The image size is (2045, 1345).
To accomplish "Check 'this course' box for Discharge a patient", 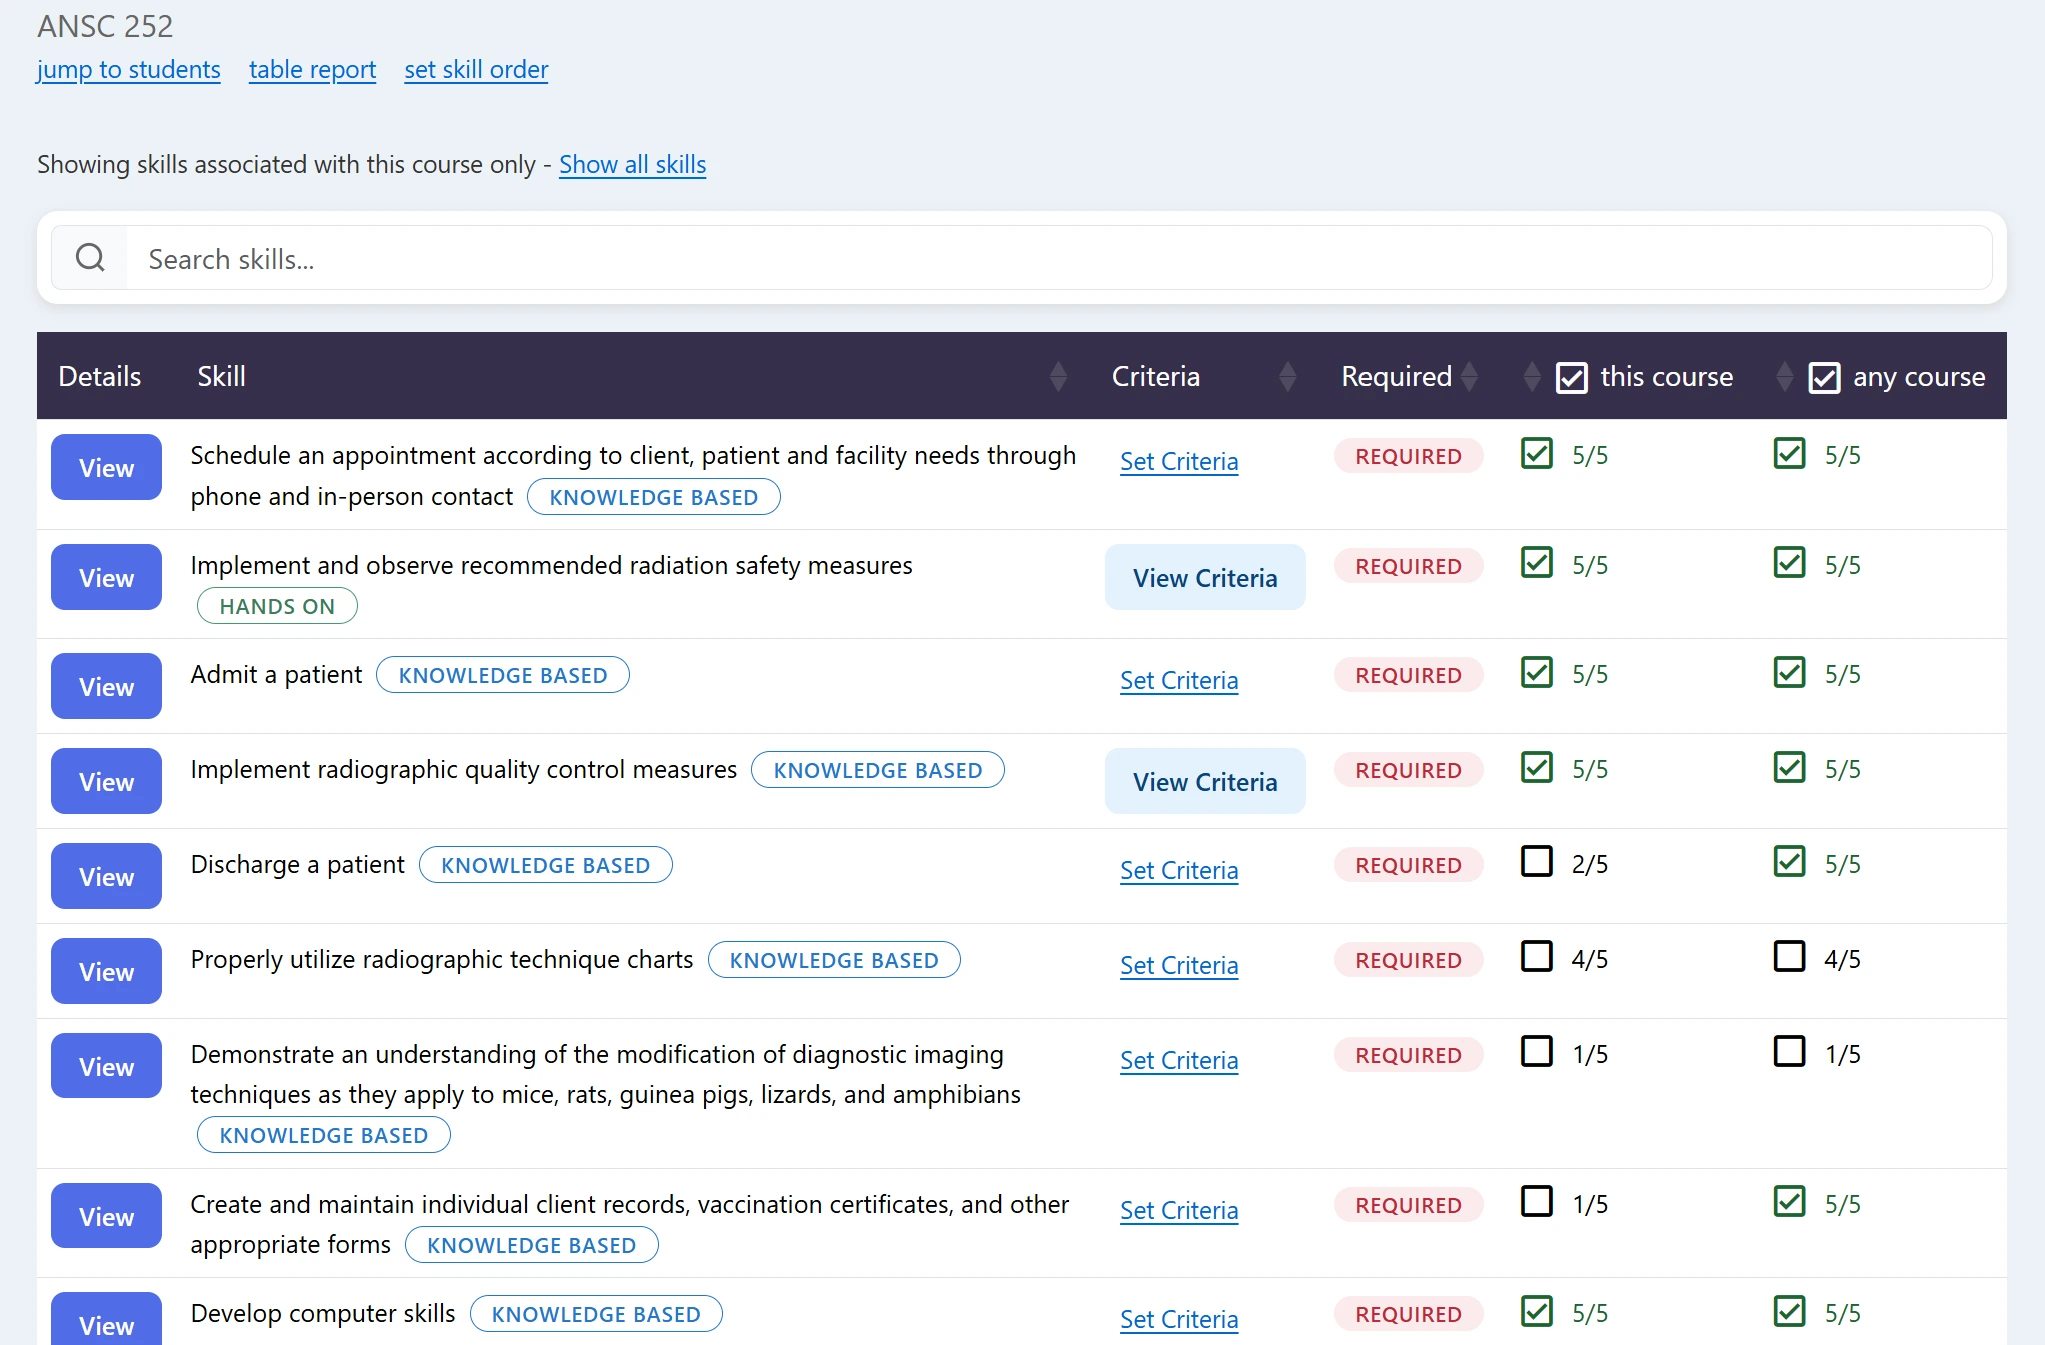I will click(1537, 861).
